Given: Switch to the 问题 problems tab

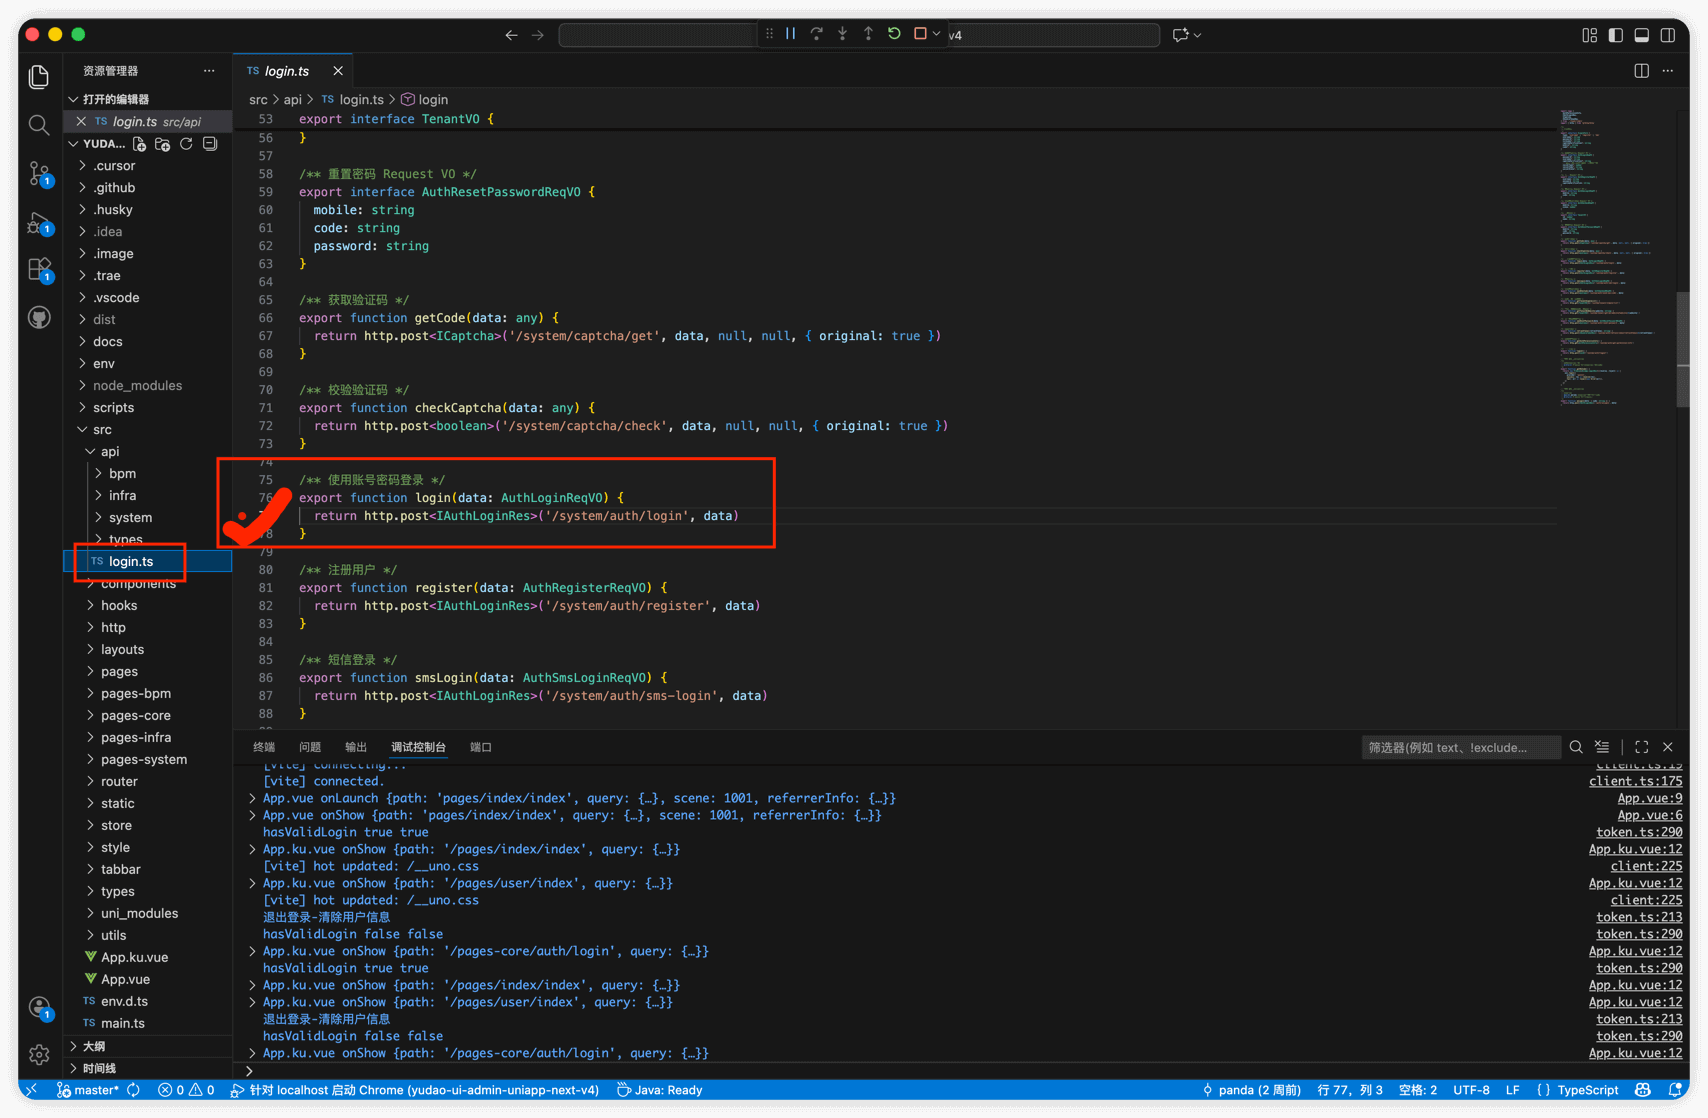Looking at the screenshot, I should tap(310, 747).
